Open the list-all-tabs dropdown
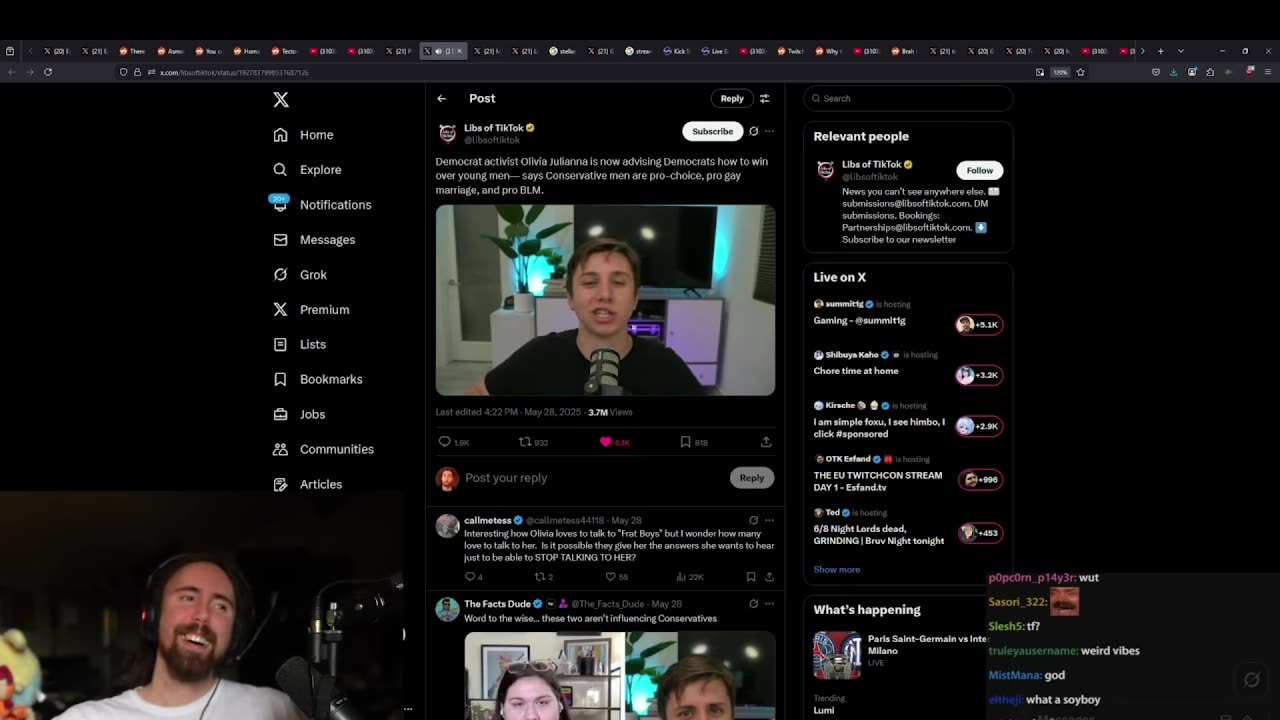 point(1180,51)
